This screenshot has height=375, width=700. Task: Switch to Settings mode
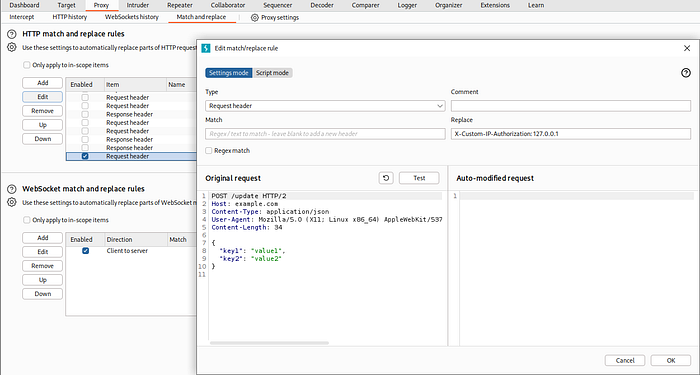[229, 73]
